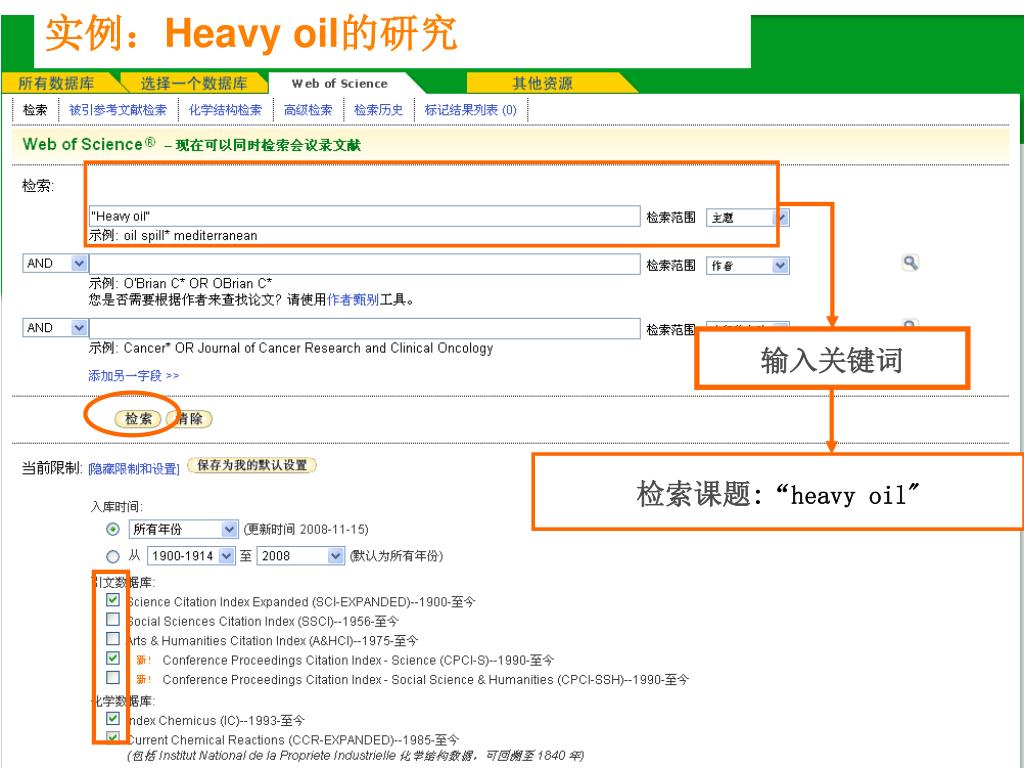Open the first AND operator dropdown
The width and height of the screenshot is (1024, 768).
(x=55, y=263)
